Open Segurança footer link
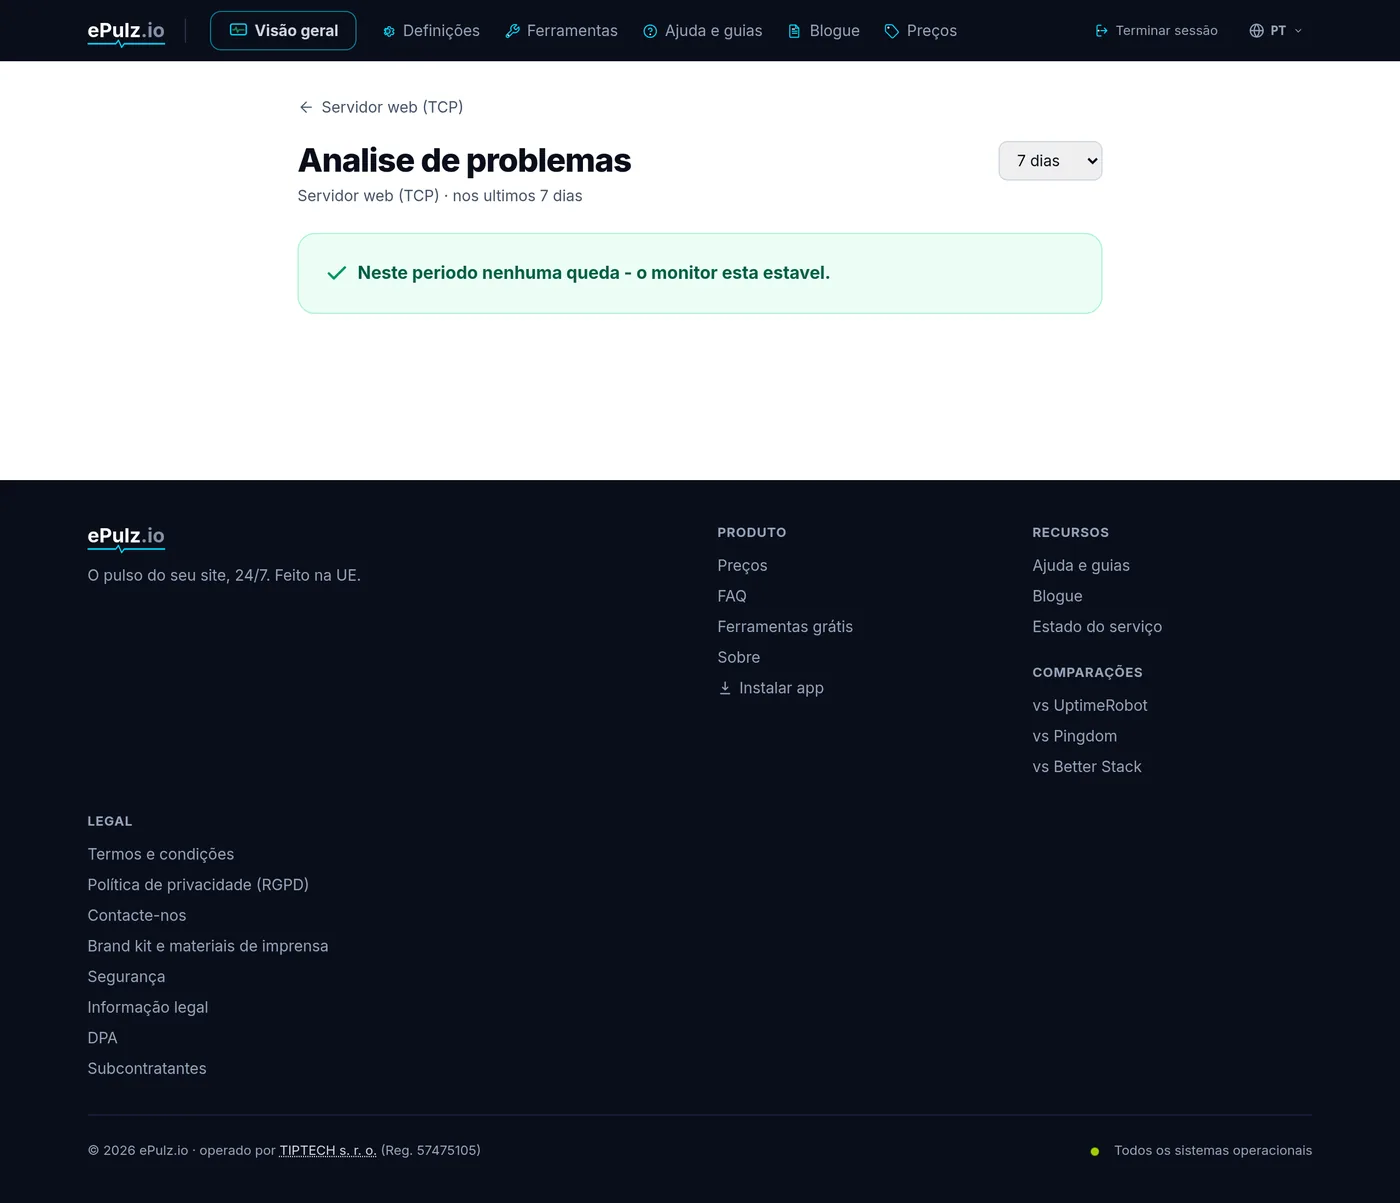This screenshot has width=1400, height=1203. [x=126, y=977]
